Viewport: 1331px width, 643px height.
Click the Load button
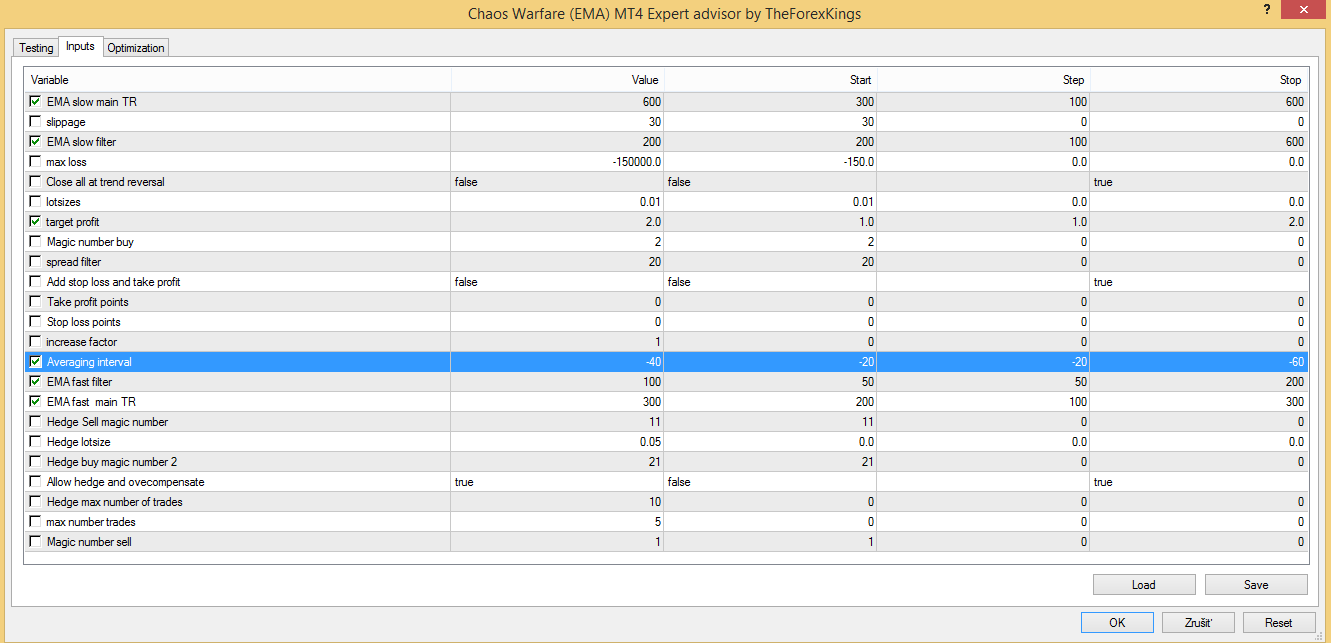coord(1144,585)
